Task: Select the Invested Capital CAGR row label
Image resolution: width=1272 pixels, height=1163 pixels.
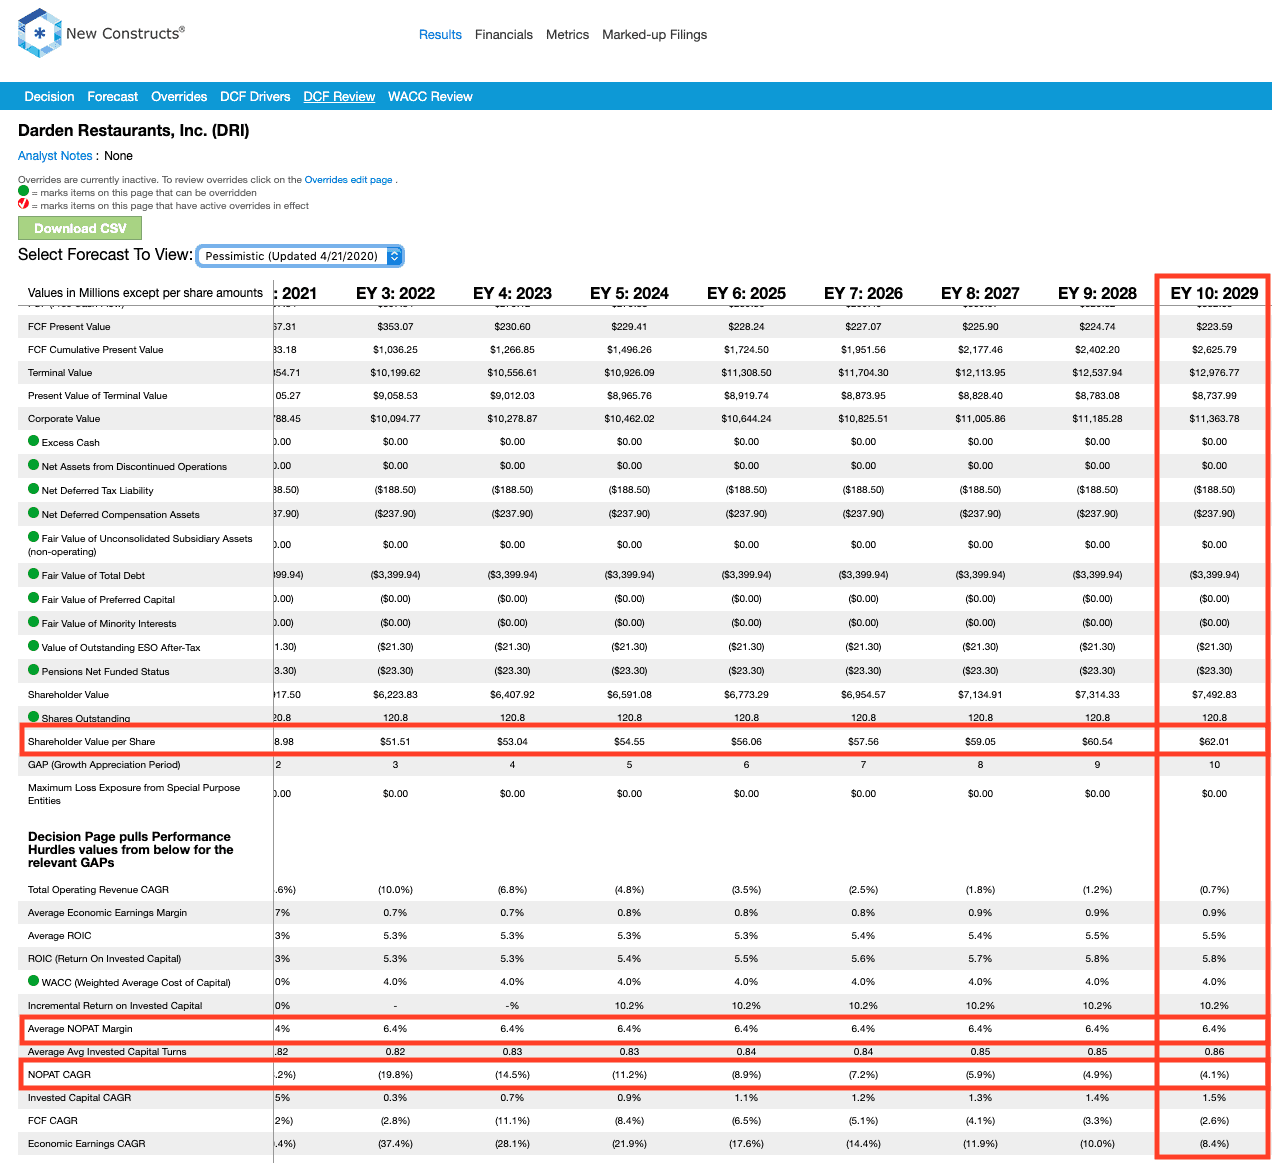Action: coord(79,1098)
